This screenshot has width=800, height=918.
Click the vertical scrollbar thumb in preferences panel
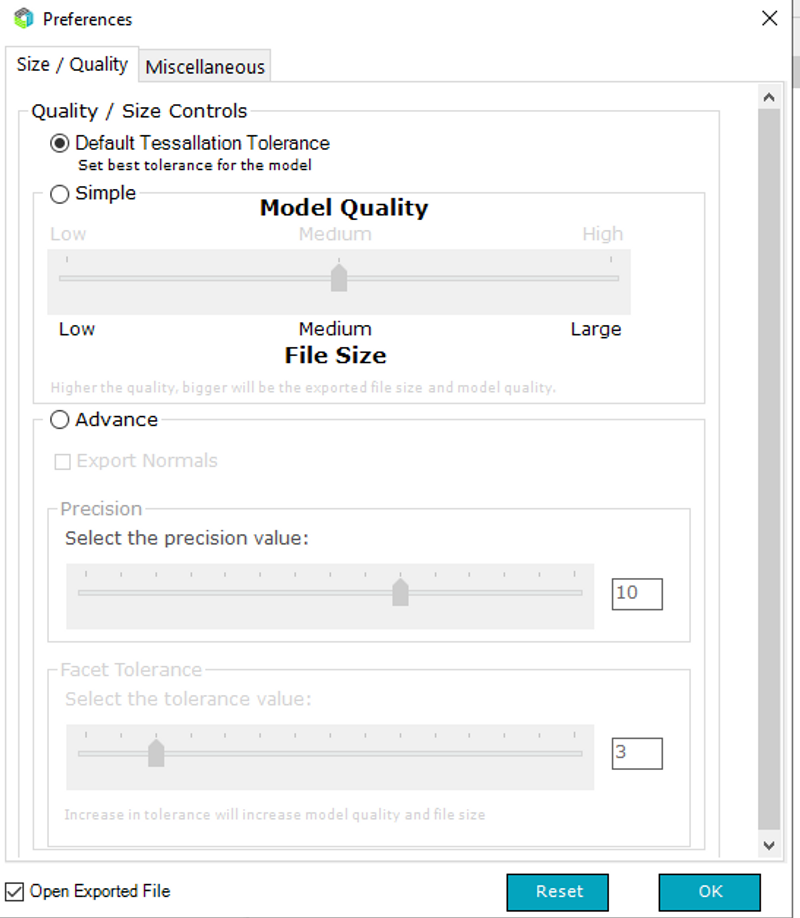click(x=769, y=470)
